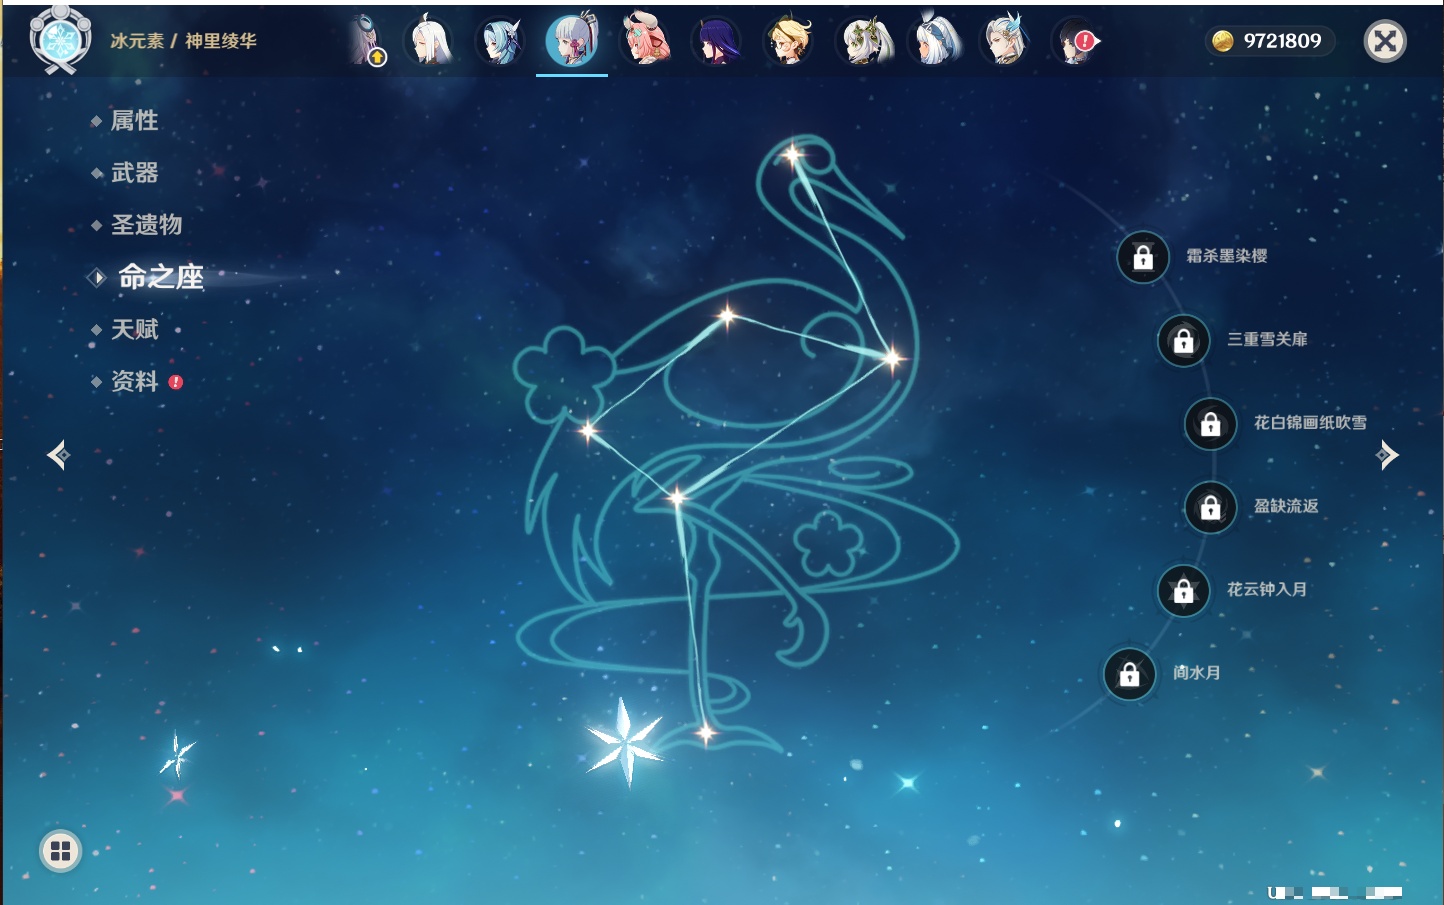
Task: Go to next character with right arrow
Action: coord(1387,456)
